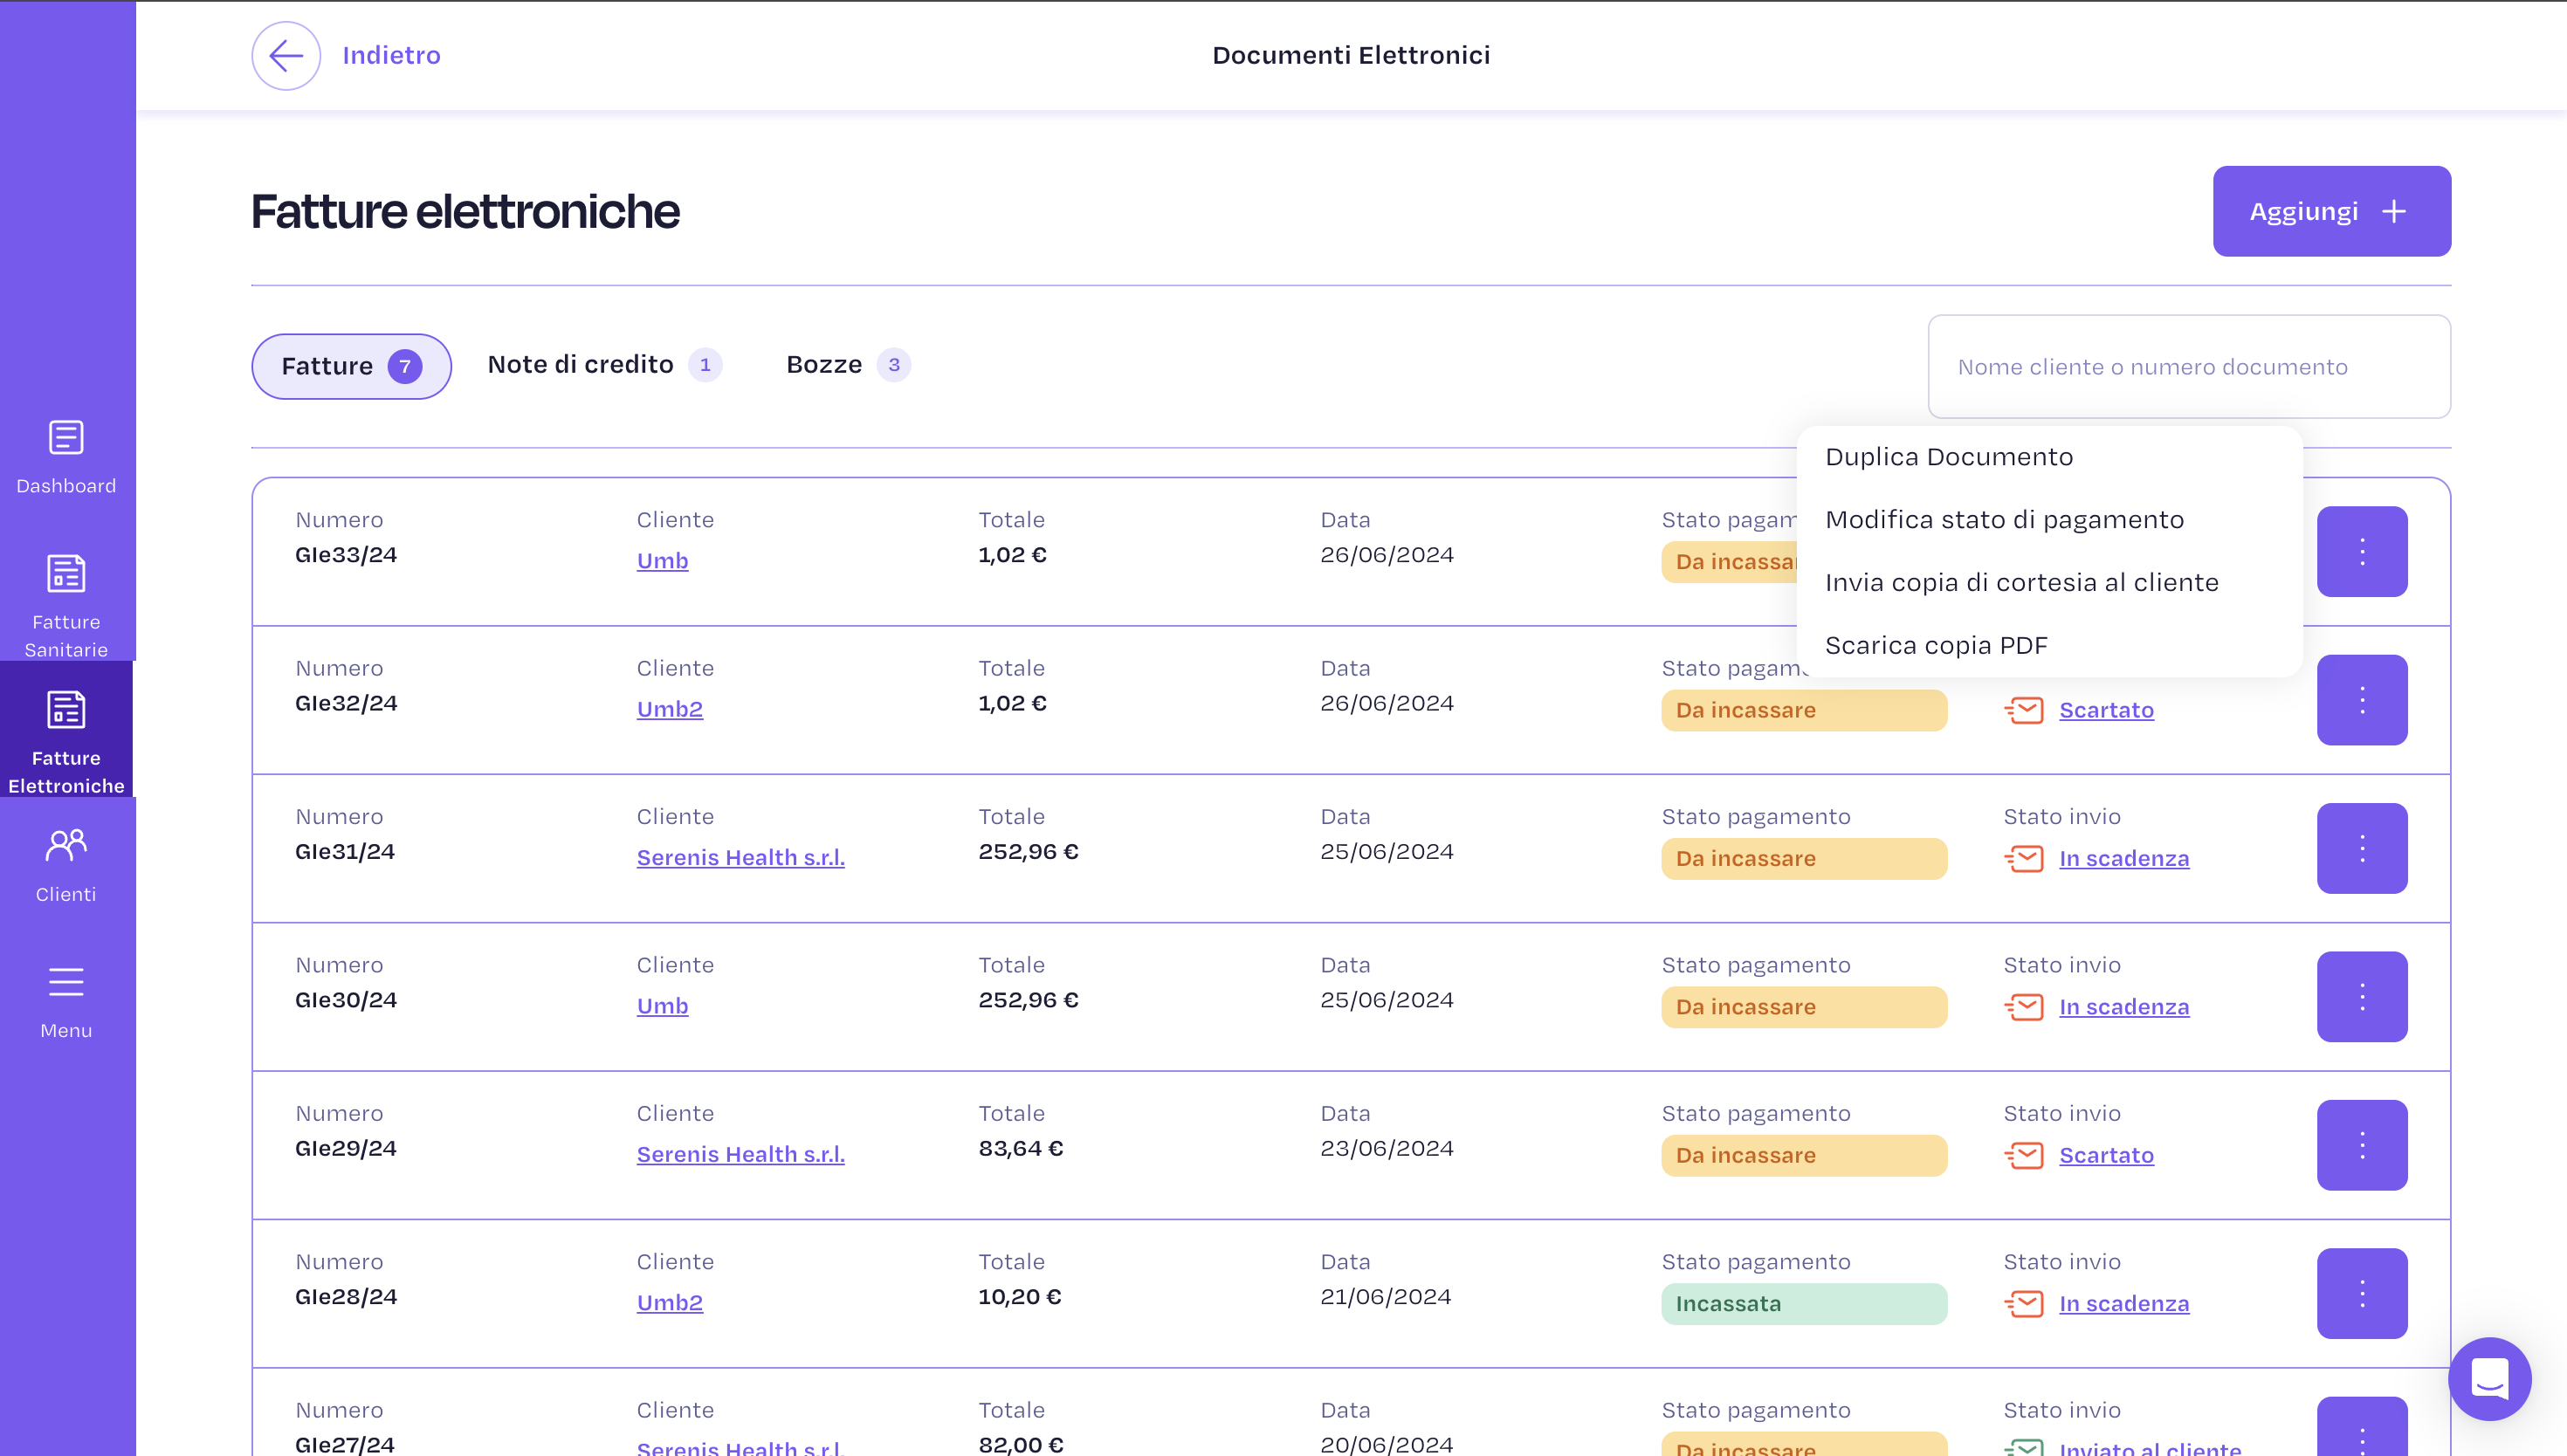Open three-dot menu for Gle30/24
The width and height of the screenshot is (2567, 1456).
pyautogui.click(x=2361, y=996)
